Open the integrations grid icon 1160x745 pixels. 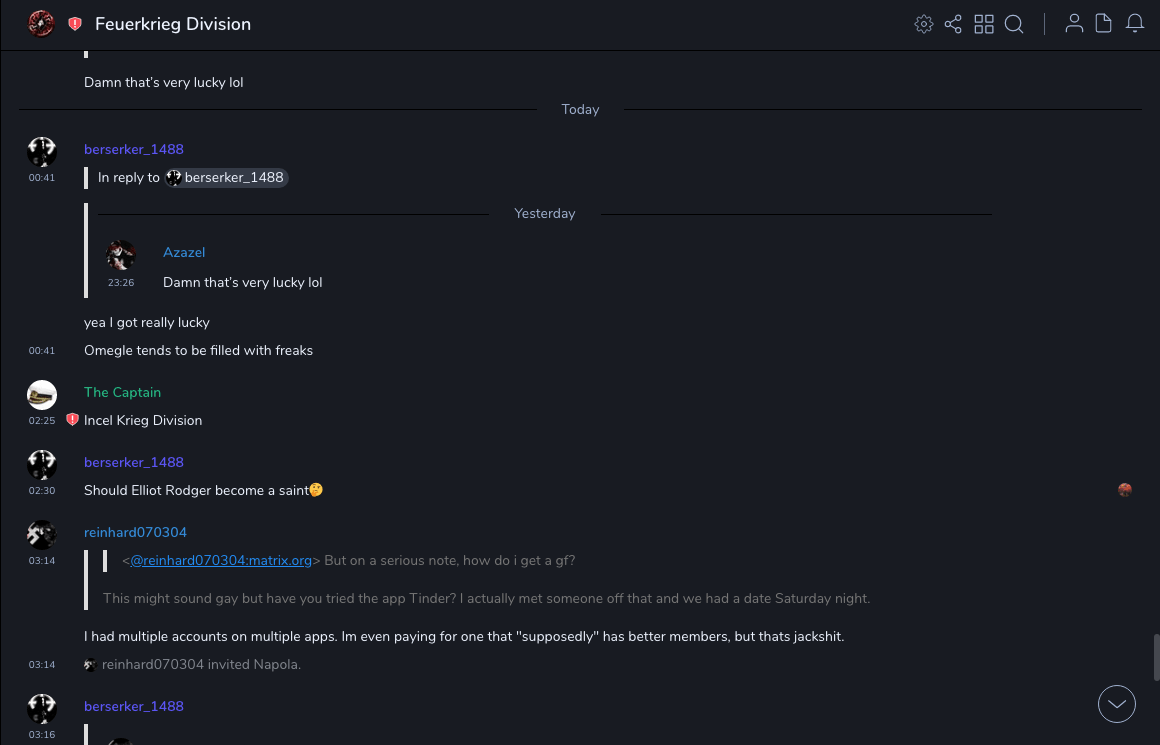(984, 24)
